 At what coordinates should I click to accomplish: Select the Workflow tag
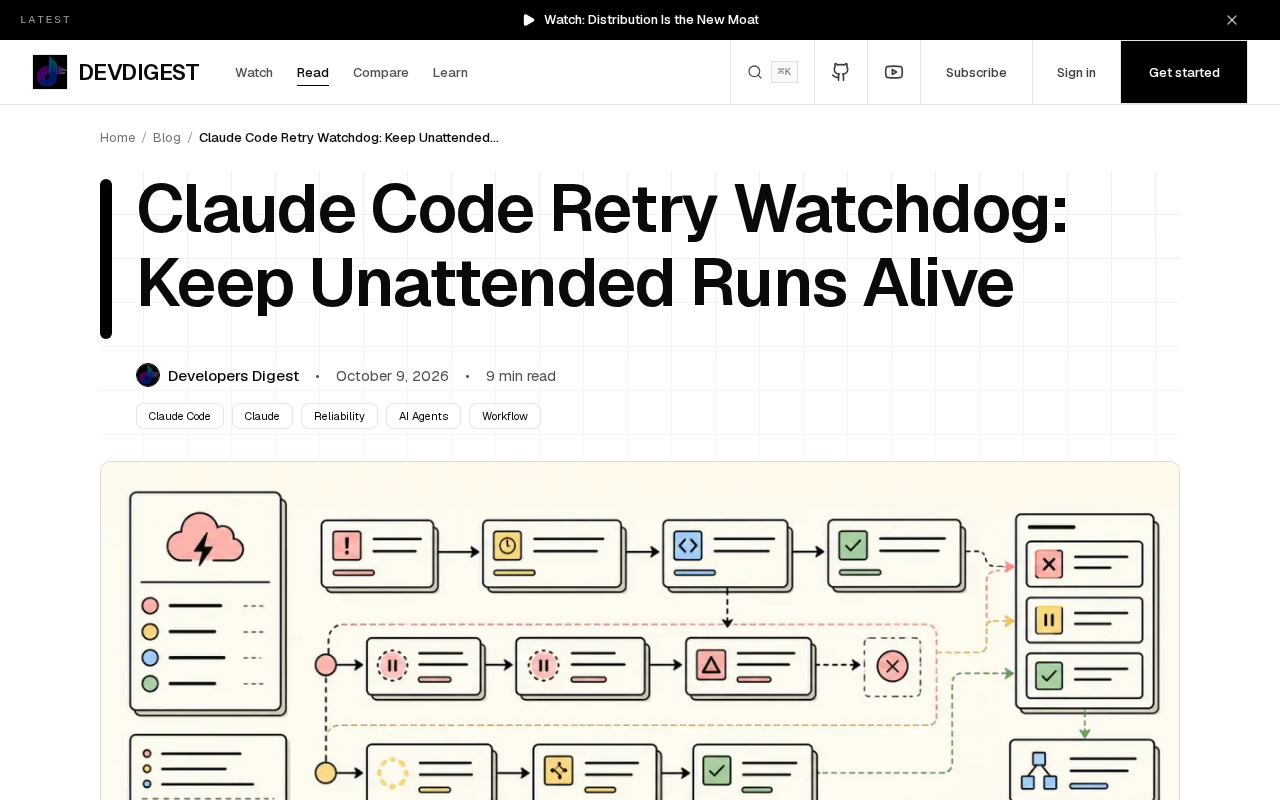(505, 416)
